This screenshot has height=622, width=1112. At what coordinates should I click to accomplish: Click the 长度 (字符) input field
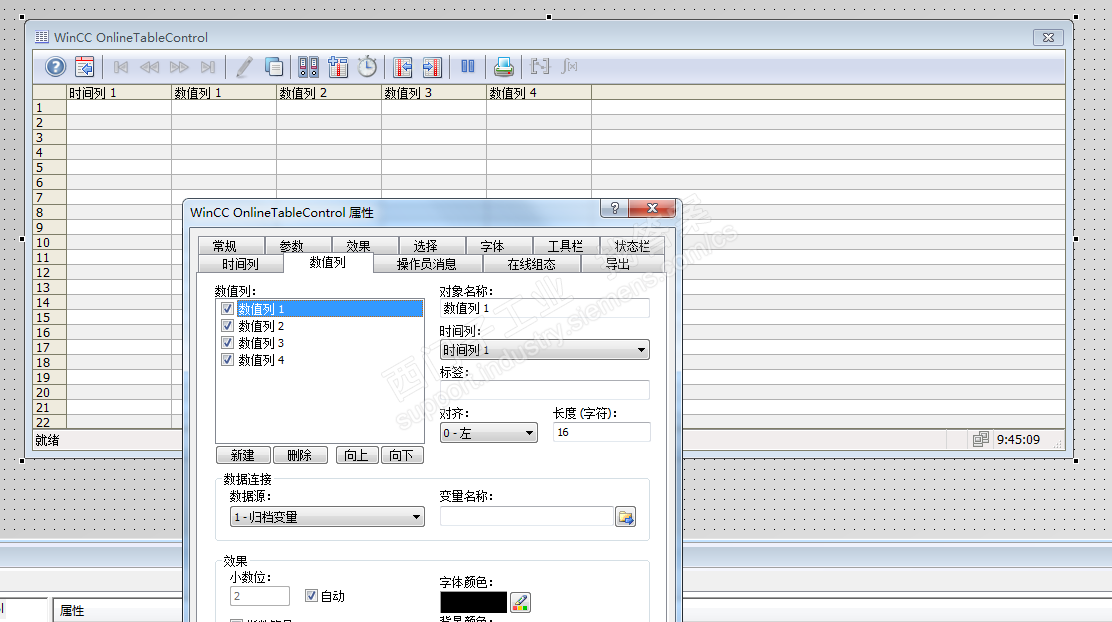[x=601, y=432]
